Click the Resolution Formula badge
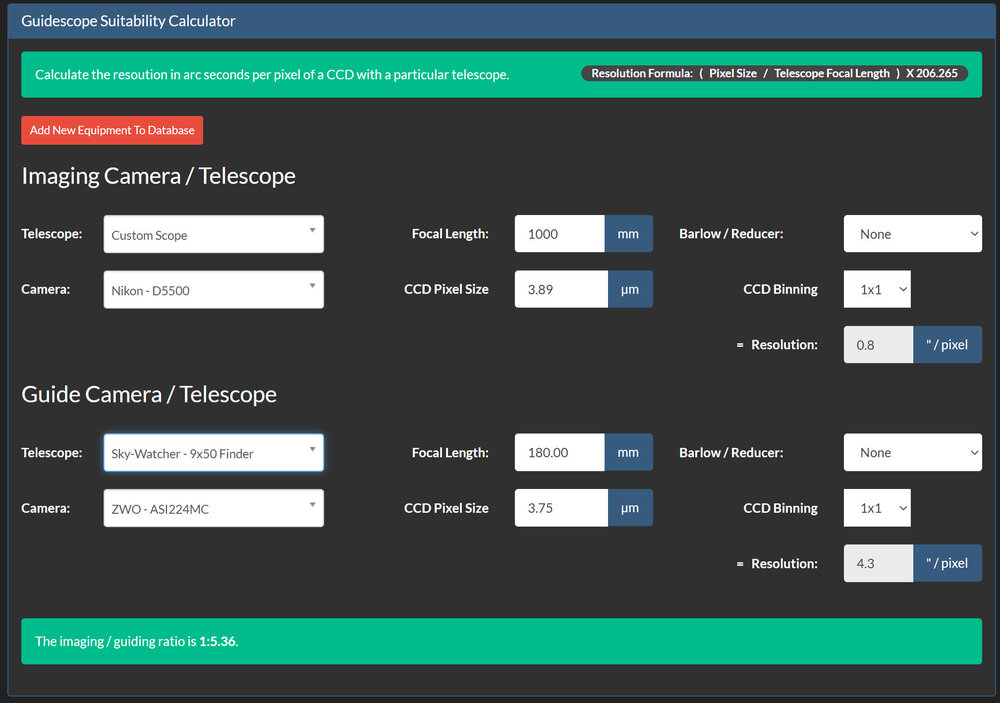Viewport: 1000px width, 703px height. 774,74
